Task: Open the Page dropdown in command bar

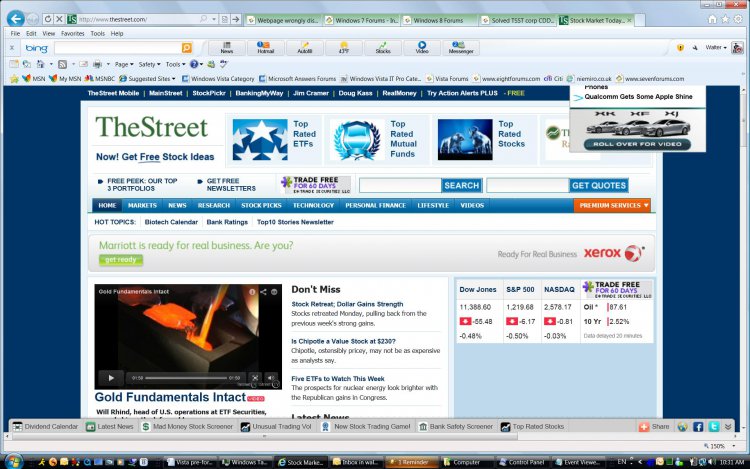Action: point(124,64)
